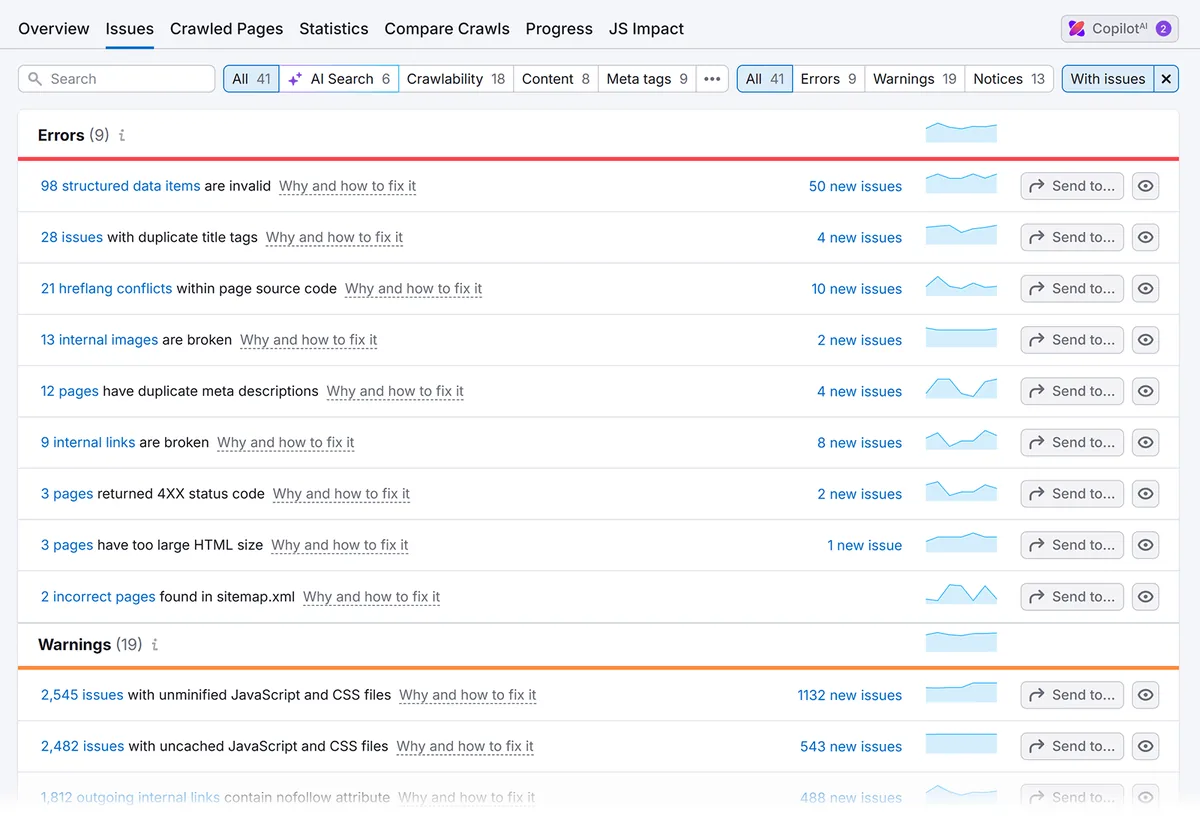This screenshot has height=818, width=1200.
Task: Open Send to for hreflang conflicts
Action: pyautogui.click(x=1072, y=288)
